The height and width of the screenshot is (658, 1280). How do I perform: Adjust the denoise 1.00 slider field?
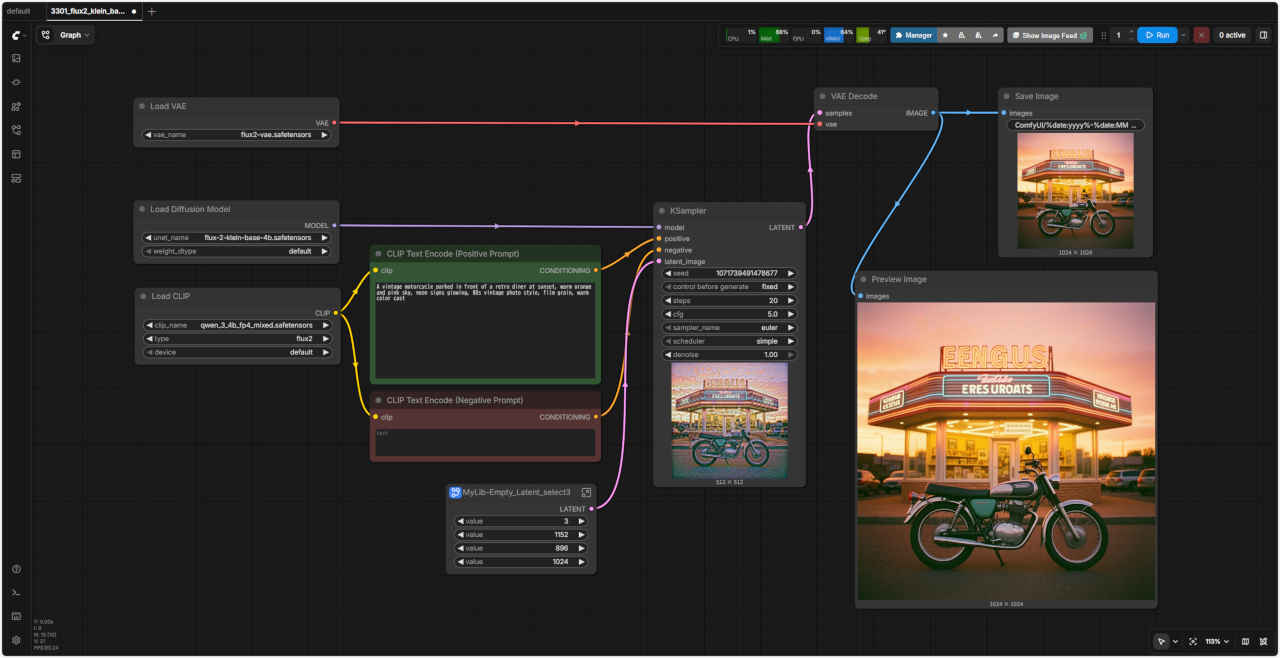click(728, 355)
